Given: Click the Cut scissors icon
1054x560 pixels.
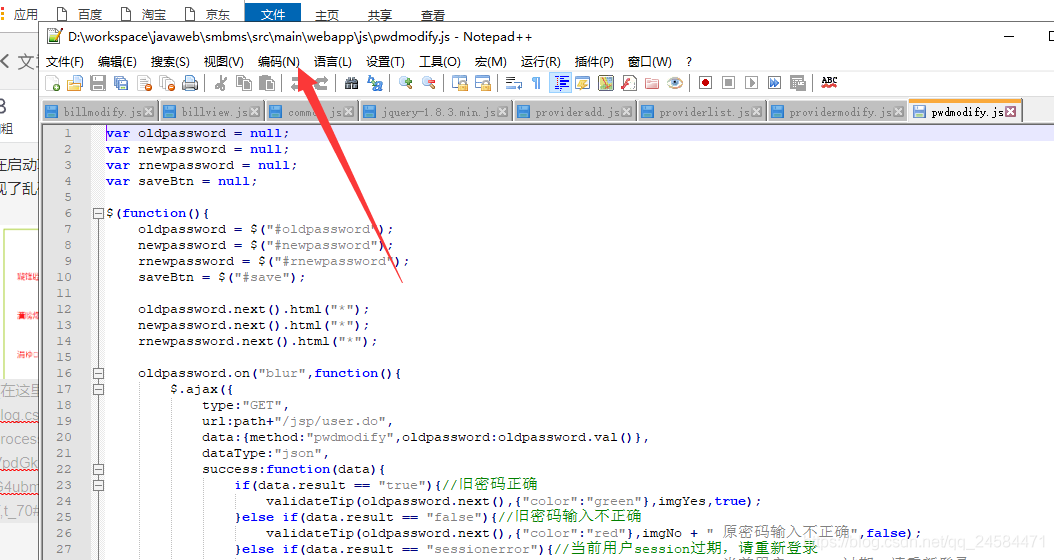Looking at the screenshot, I should (221, 83).
